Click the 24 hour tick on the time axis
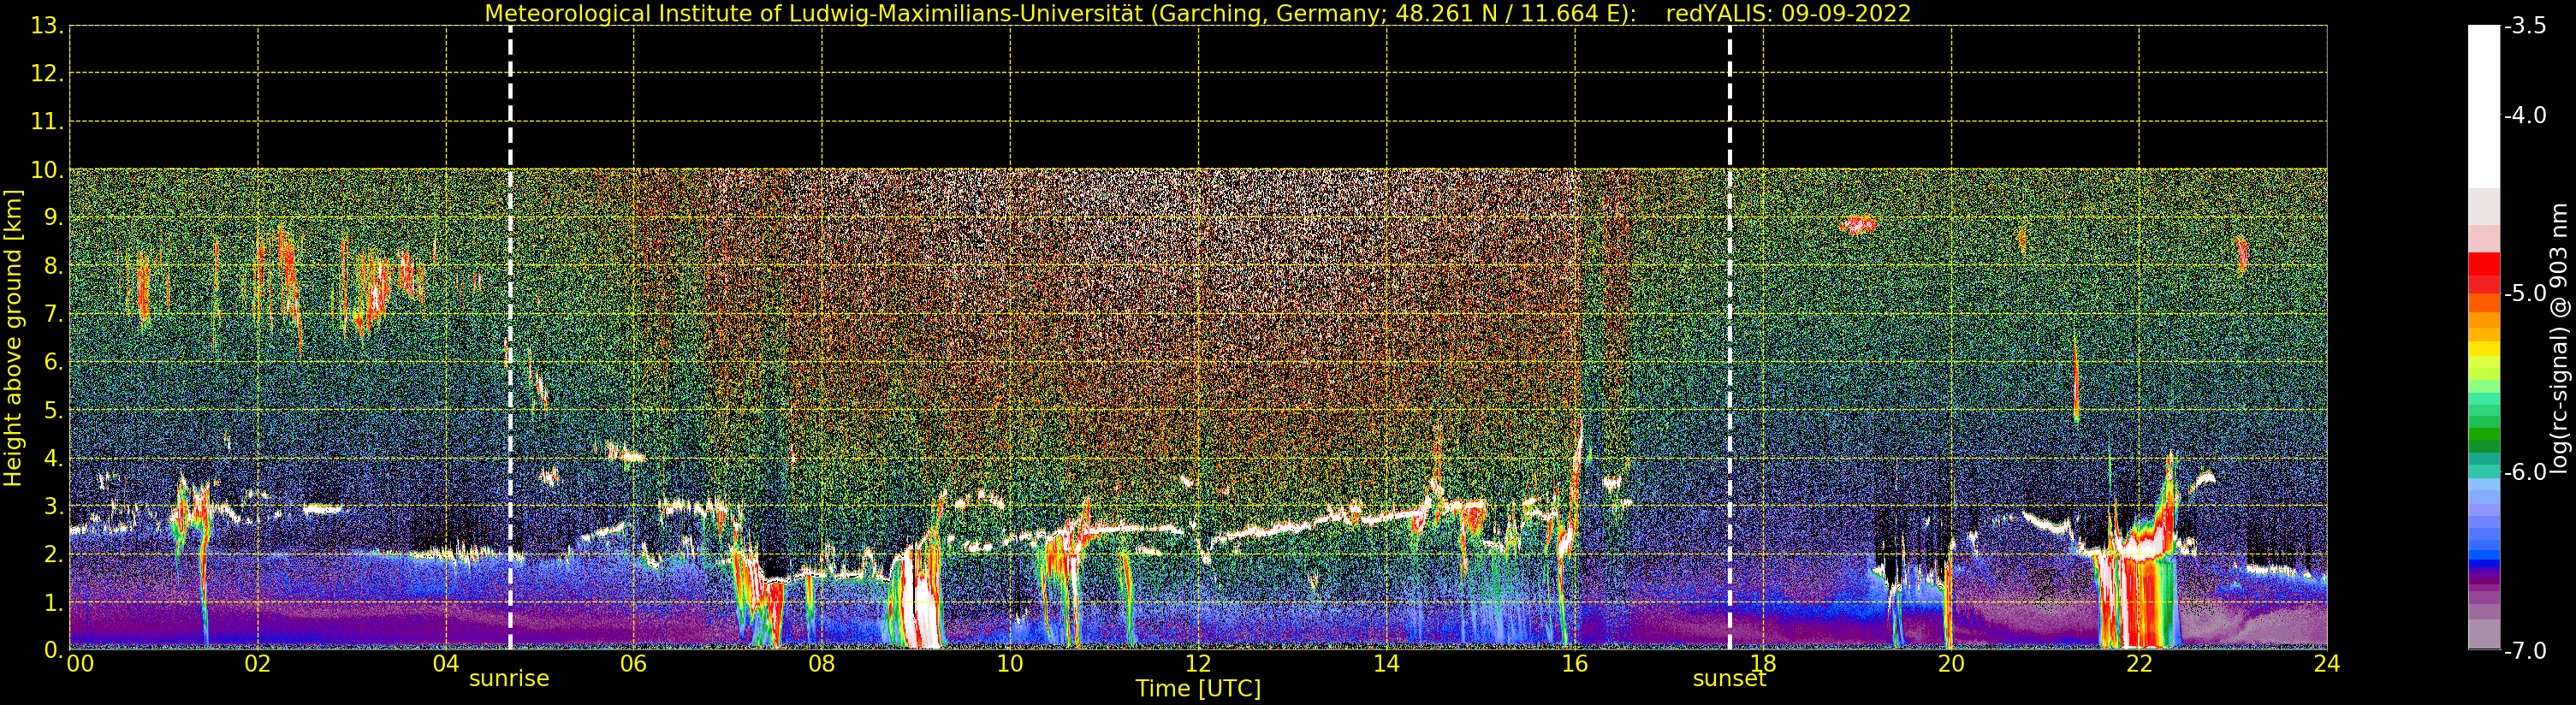 2327,664
